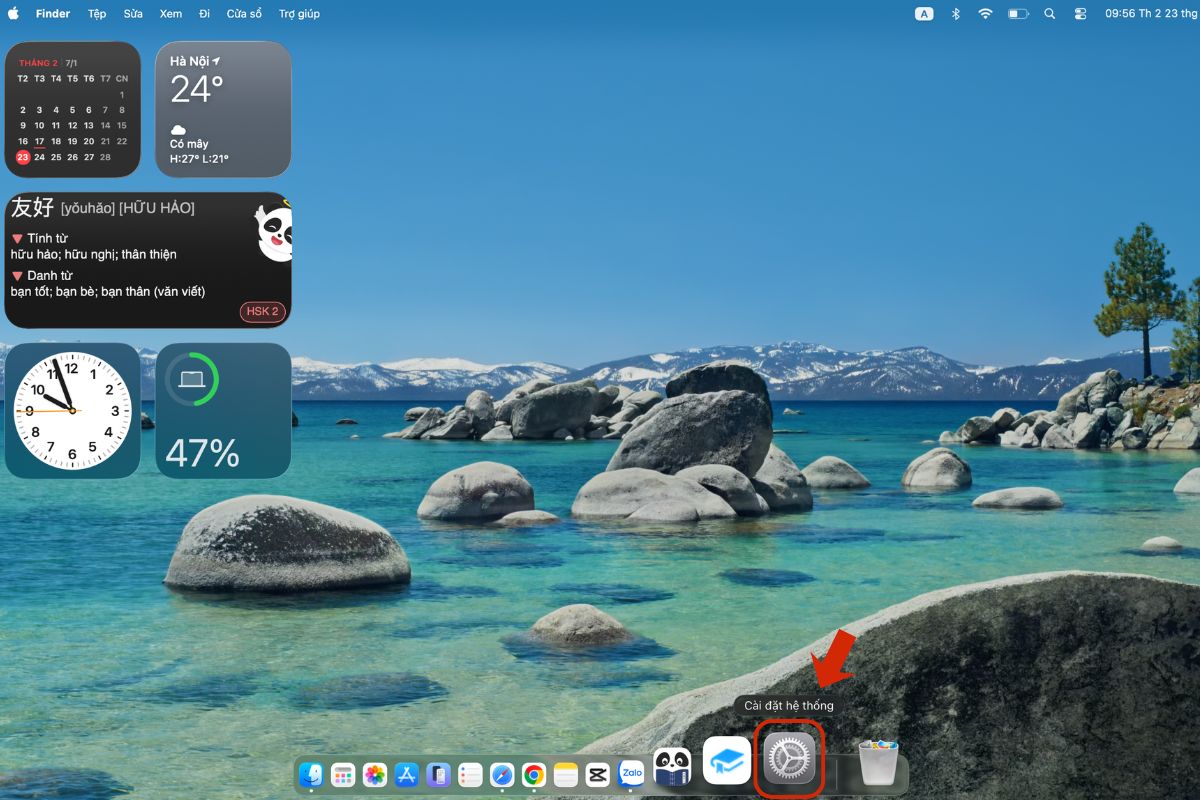Open the Bluetooth menu bar icon

click(x=955, y=14)
